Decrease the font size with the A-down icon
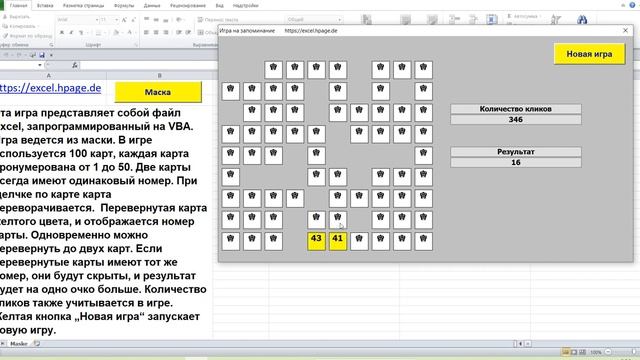Viewport: 640px width, 360px height. [133, 20]
